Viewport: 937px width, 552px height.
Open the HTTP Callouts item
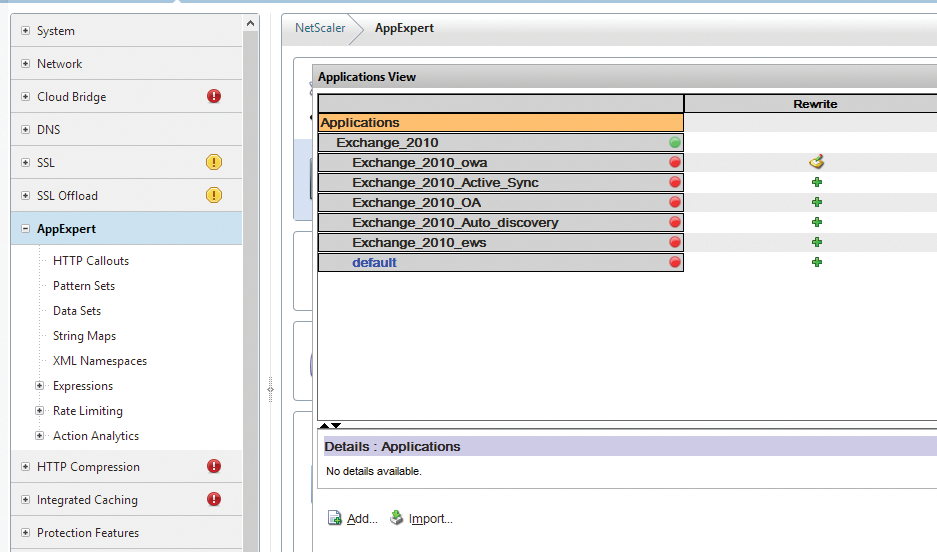click(91, 261)
